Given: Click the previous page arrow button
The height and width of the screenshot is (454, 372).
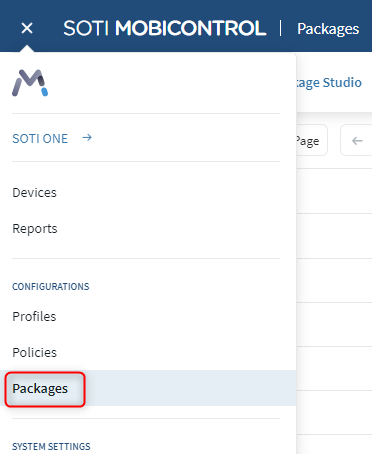Looking at the screenshot, I should 357,140.
